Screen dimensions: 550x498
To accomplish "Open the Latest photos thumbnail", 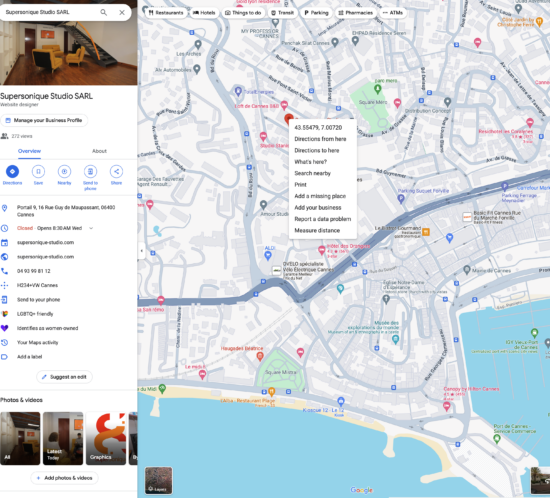I will pyautogui.click(x=63, y=438).
